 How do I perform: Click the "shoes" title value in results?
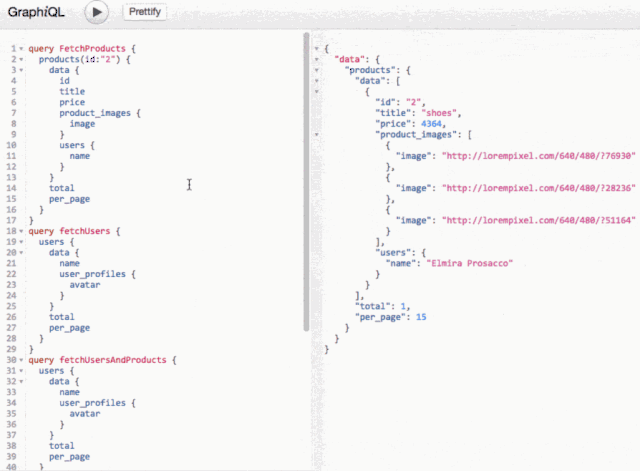(438, 113)
